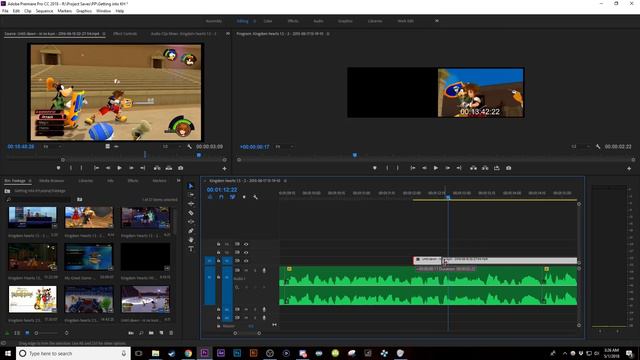Switch to Effect Controls tab
640x360 pixels.
[x=125, y=33]
